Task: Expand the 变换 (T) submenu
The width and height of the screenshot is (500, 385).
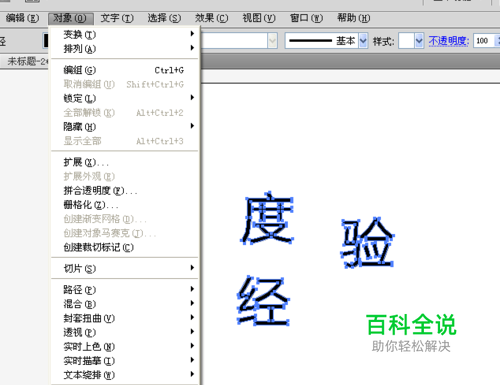Action: 125,34
